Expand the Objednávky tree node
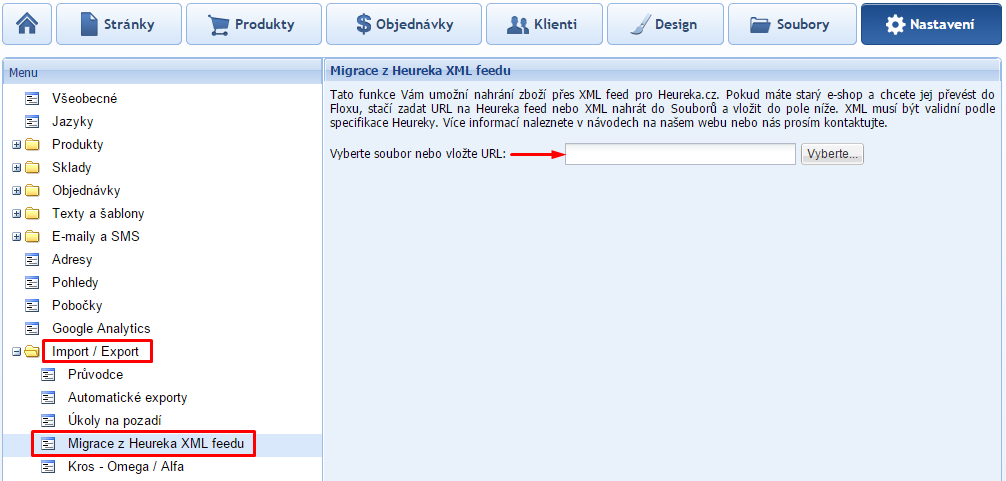The width and height of the screenshot is (1006, 481). click(17, 191)
